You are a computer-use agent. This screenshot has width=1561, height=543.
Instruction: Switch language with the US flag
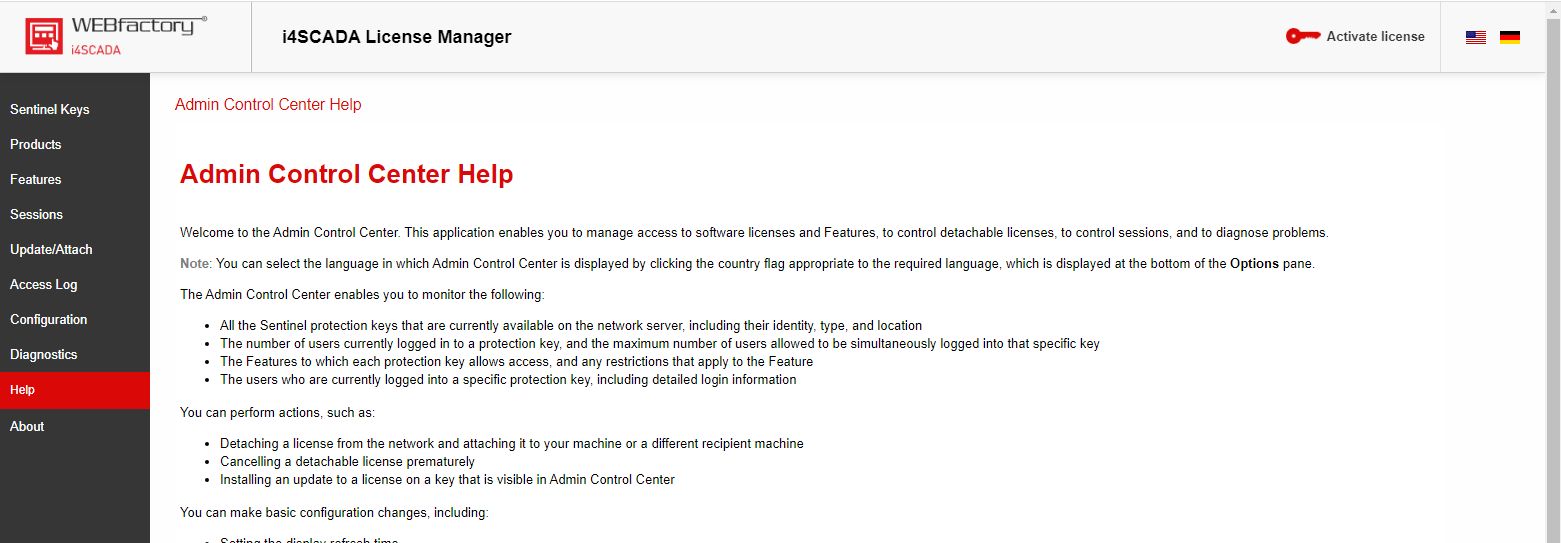(1476, 37)
